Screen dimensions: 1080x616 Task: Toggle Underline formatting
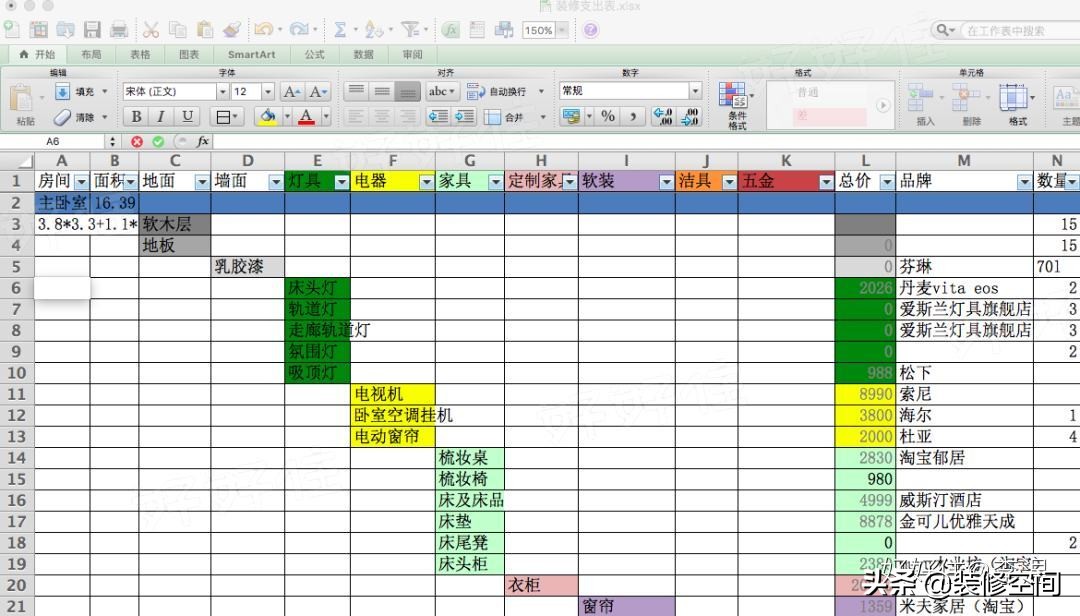coord(187,116)
